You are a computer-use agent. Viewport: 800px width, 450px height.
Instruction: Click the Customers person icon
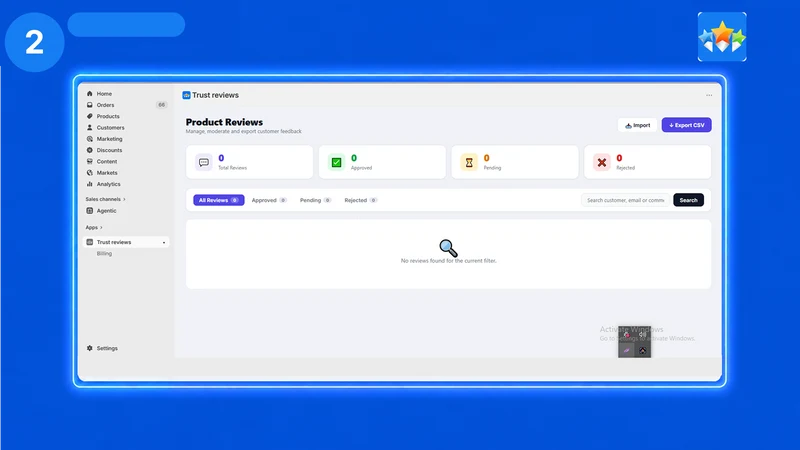pos(90,128)
